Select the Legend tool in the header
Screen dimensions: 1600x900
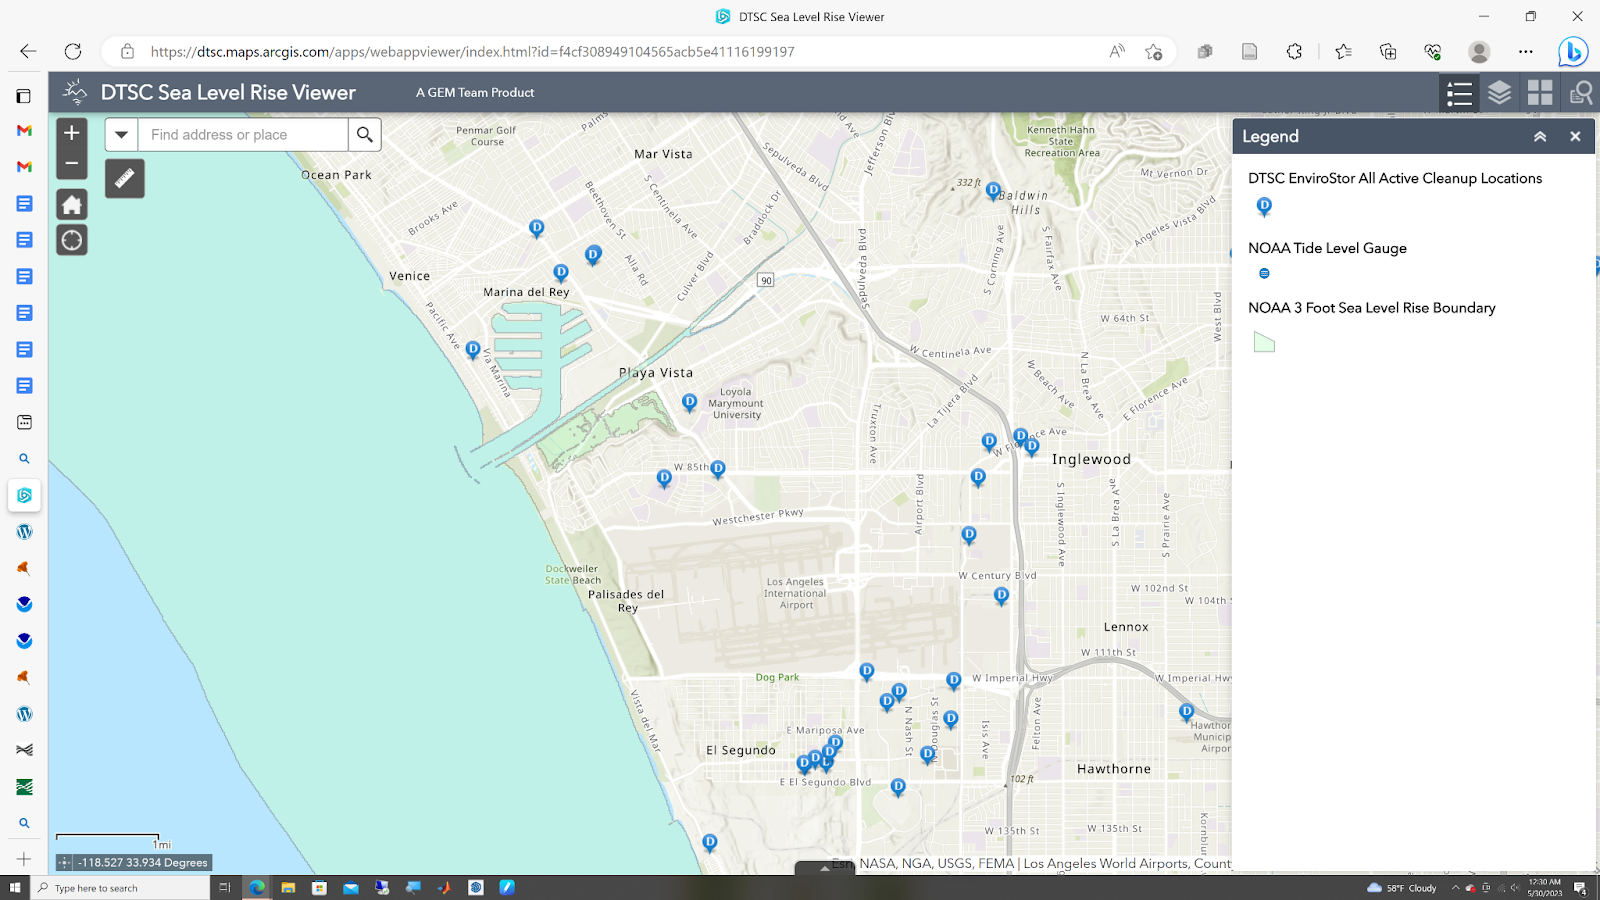click(x=1459, y=92)
